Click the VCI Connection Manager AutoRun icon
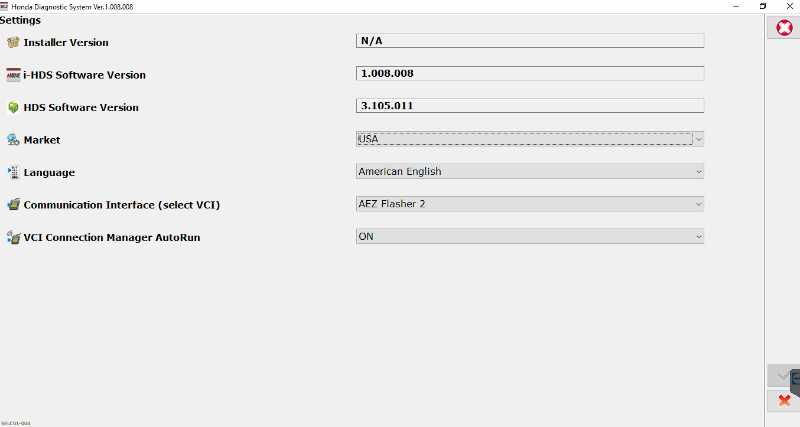Viewport: 800px width, 427px height. tap(13, 237)
